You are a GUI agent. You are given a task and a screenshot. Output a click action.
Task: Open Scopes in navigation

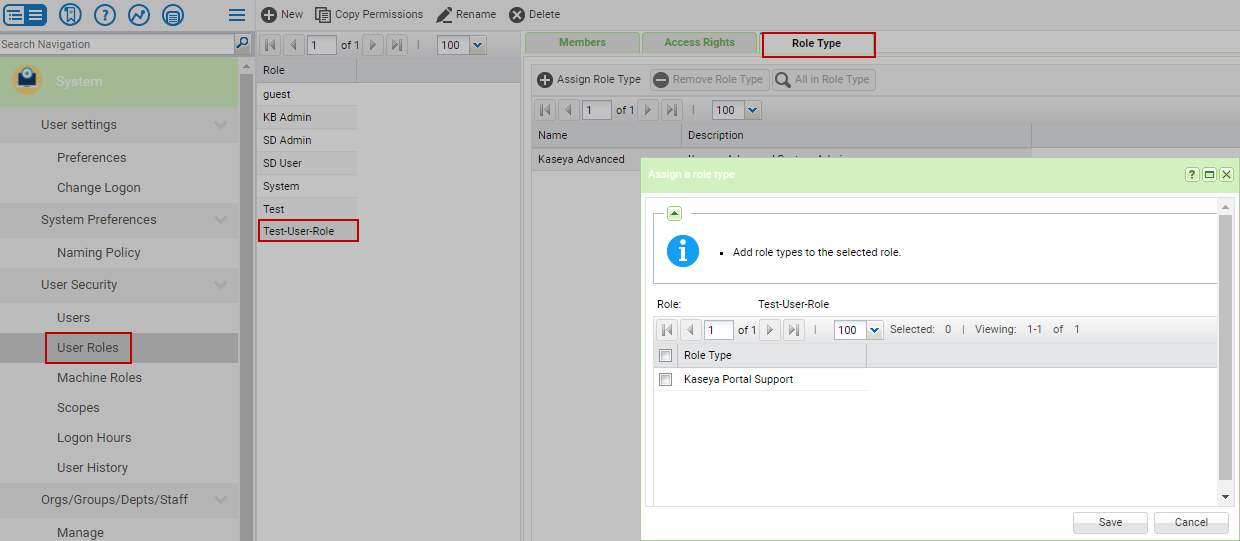point(78,408)
